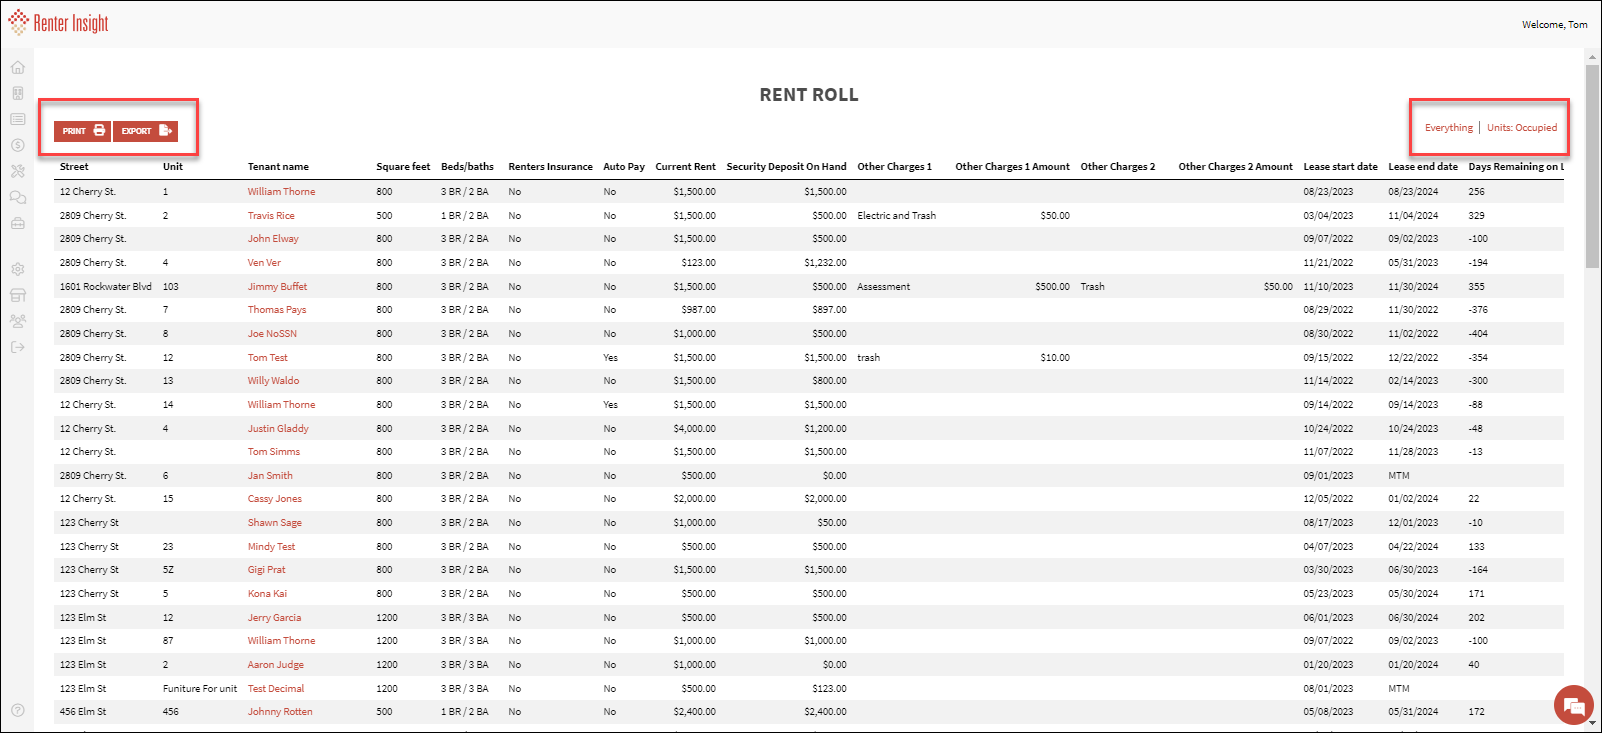
Task: Open tenant Thomas Pays
Action: click(x=277, y=309)
